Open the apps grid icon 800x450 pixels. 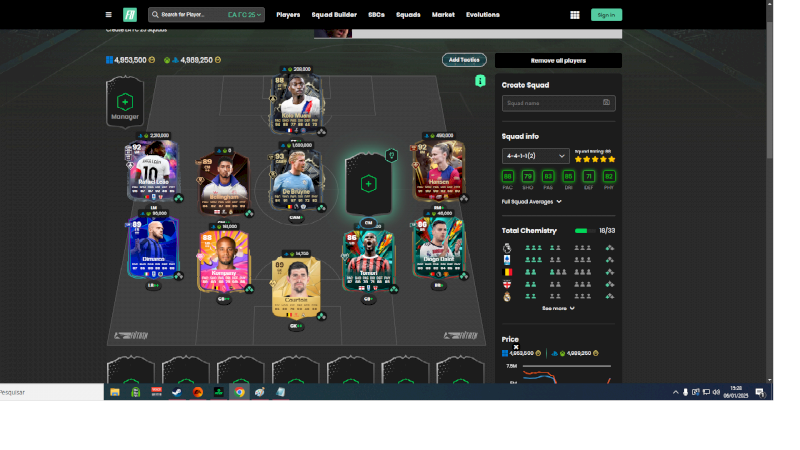point(574,15)
